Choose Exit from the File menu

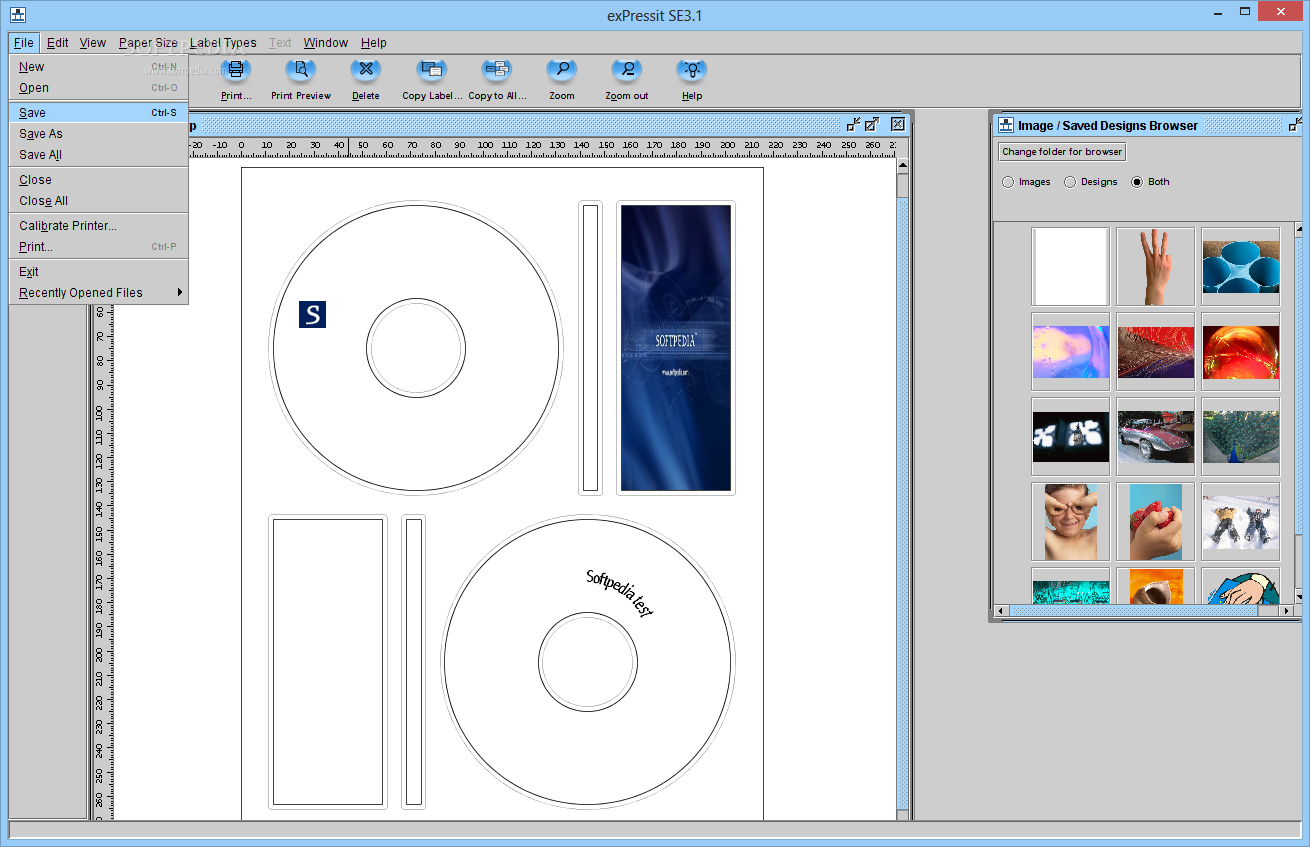99,272
